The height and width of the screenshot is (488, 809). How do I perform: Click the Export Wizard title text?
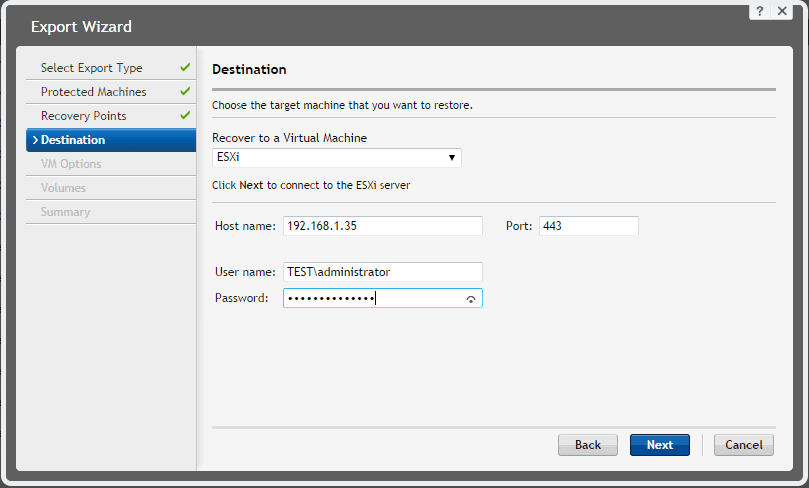[x=82, y=27]
